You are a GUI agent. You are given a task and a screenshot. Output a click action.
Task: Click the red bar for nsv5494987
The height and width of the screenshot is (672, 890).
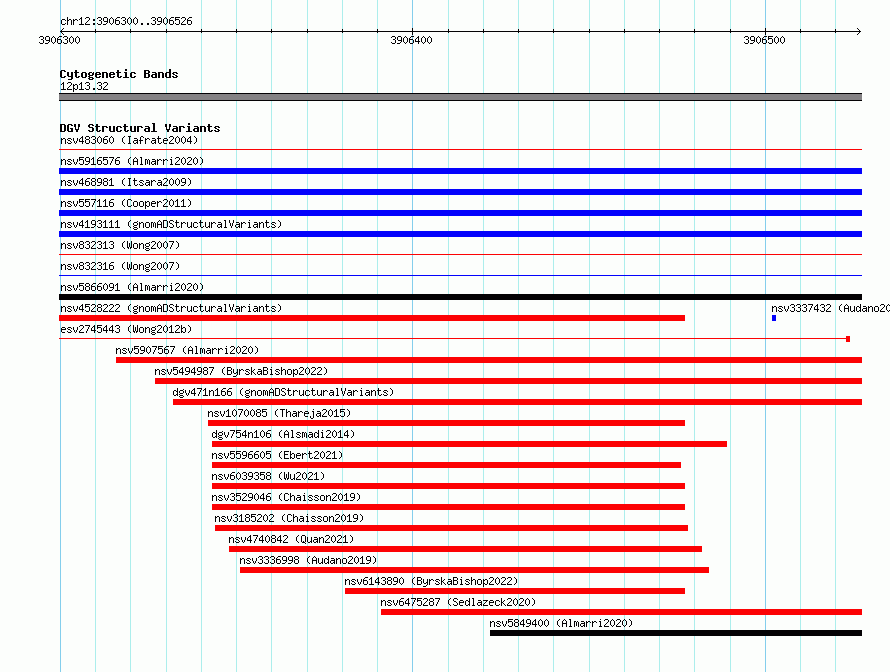(509, 381)
